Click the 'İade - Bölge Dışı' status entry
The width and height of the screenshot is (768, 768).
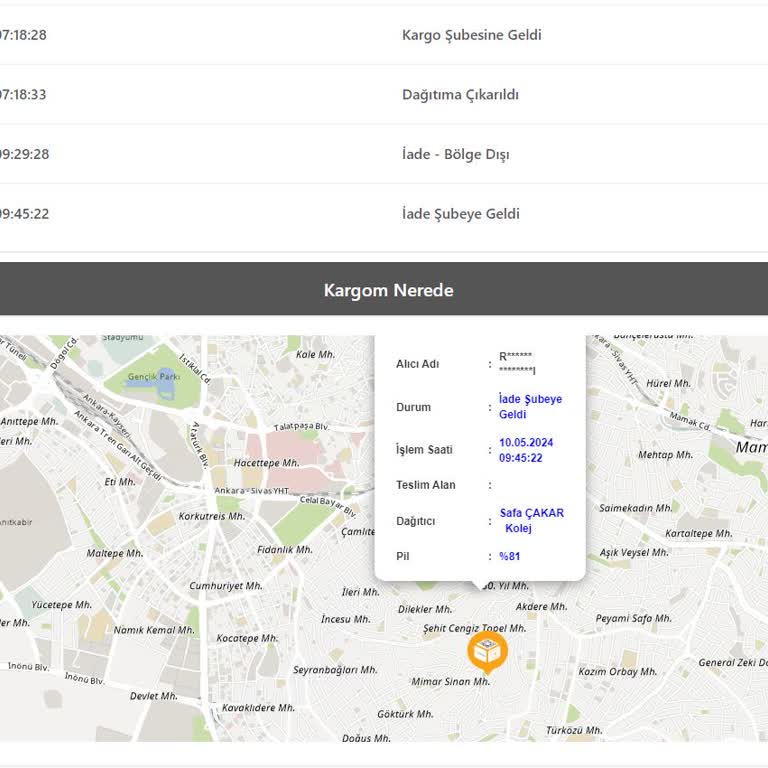pyautogui.click(x=455, y=154)
